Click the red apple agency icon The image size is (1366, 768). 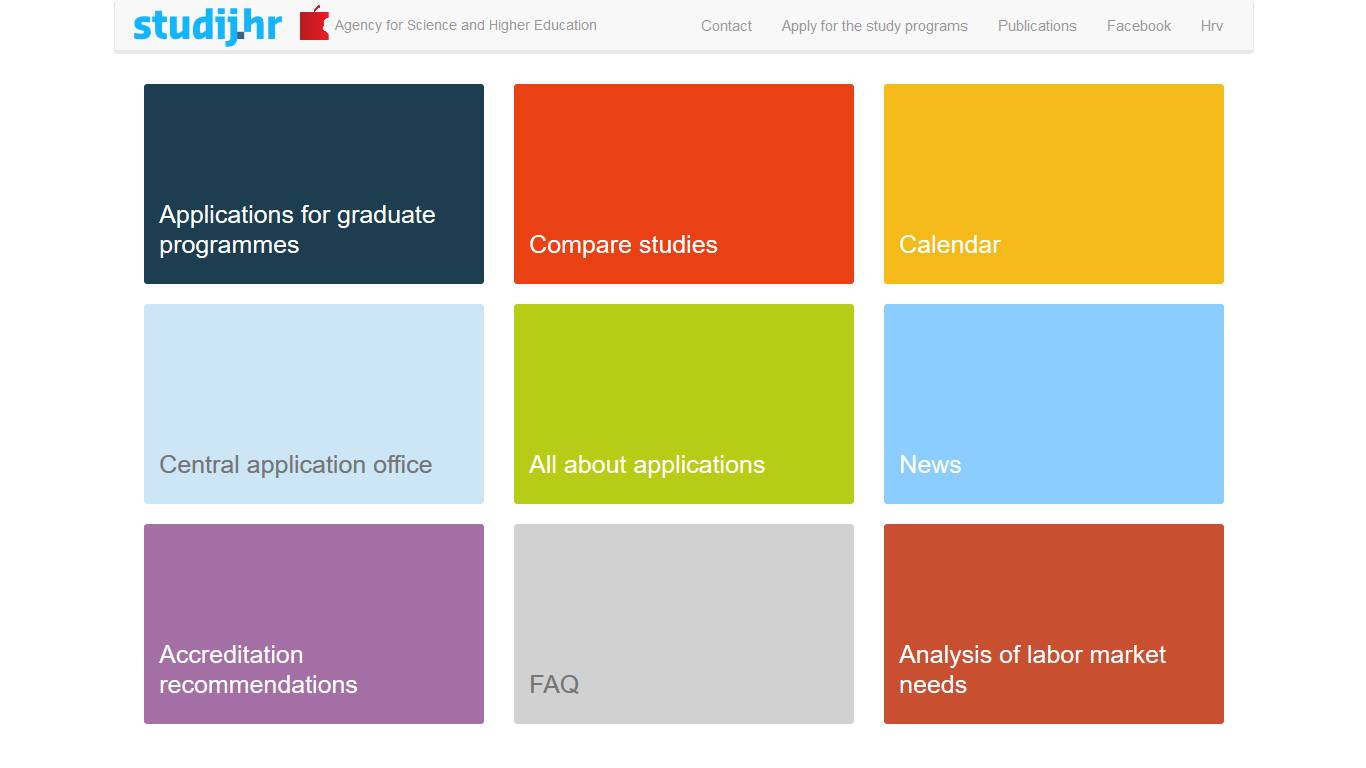click(x=314, y=24)
